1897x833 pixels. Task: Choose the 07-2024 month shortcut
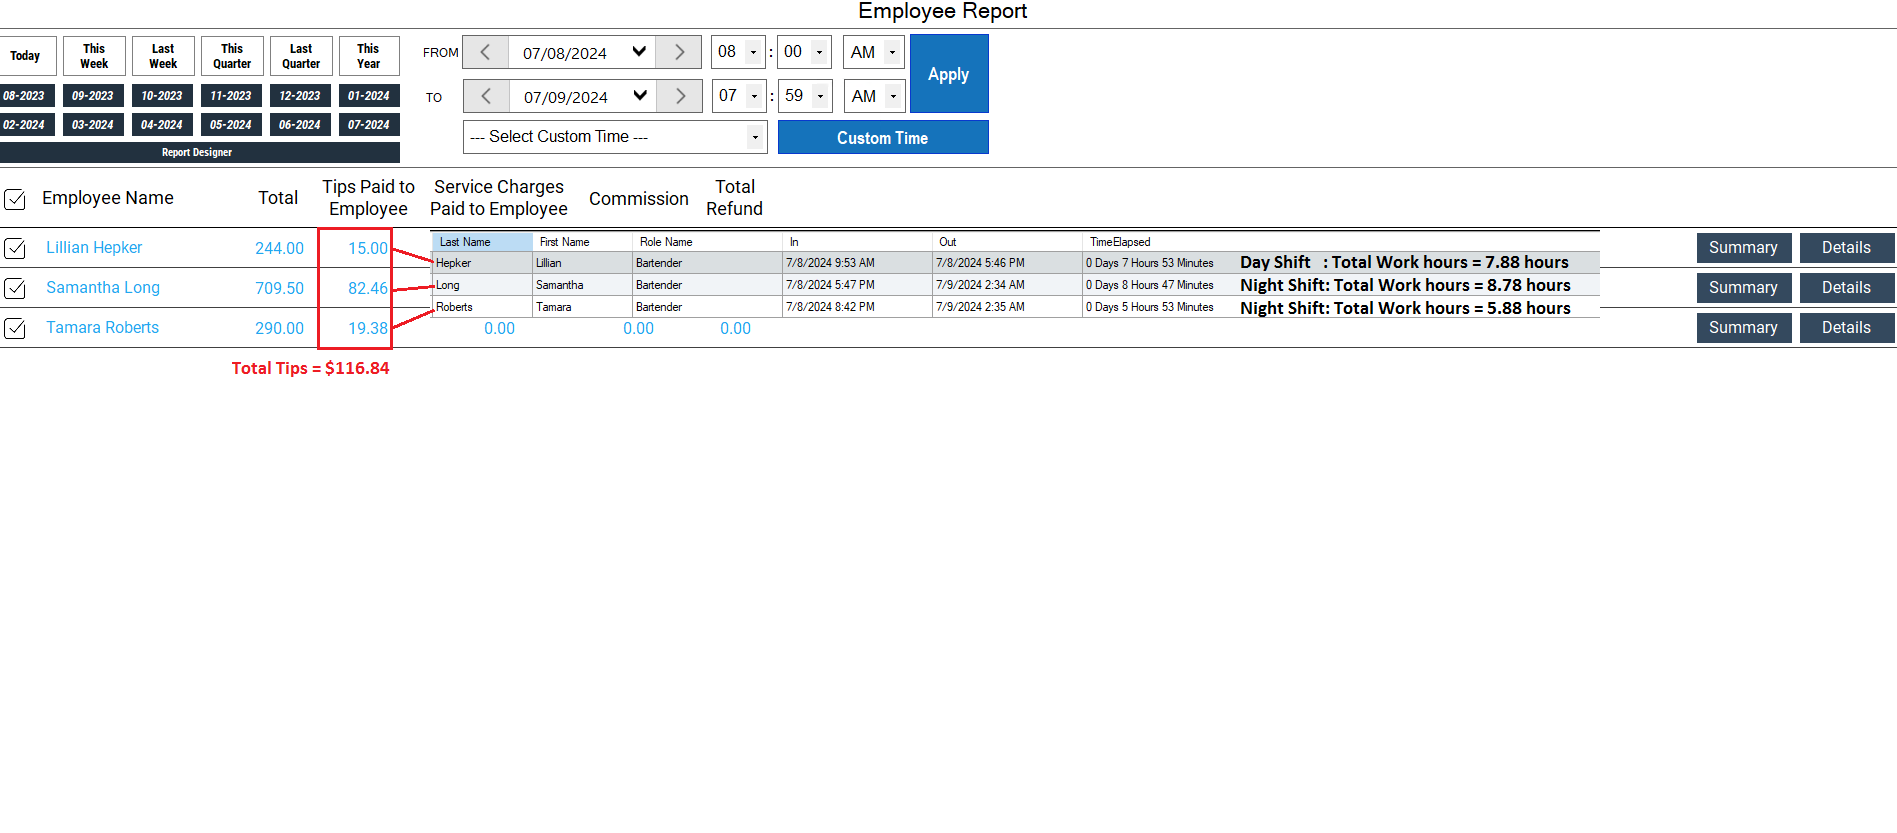(x=369, y=125)
